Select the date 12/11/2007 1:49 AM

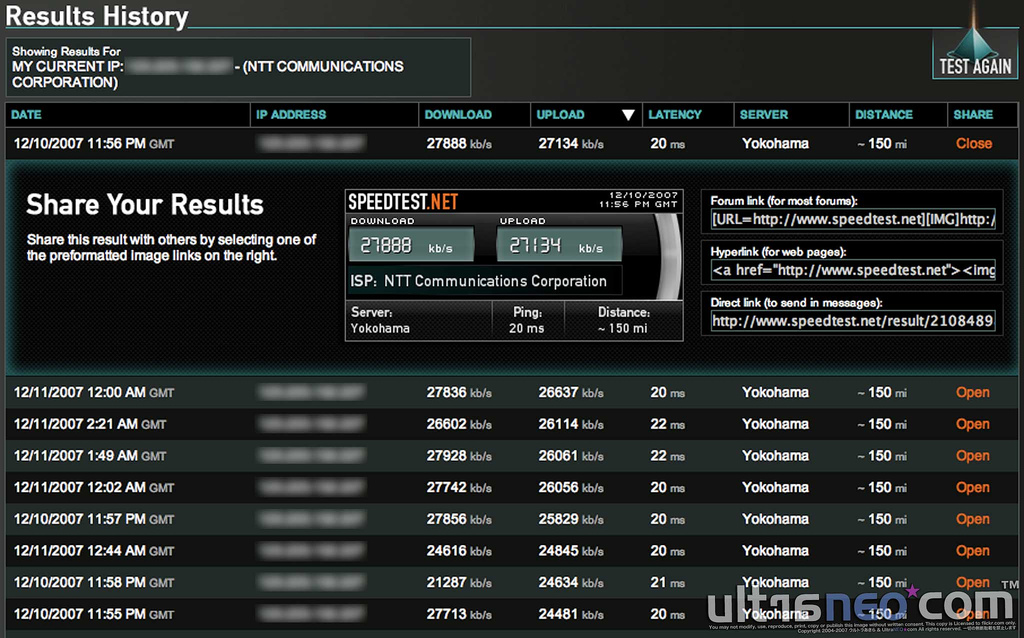coord(89,456)
